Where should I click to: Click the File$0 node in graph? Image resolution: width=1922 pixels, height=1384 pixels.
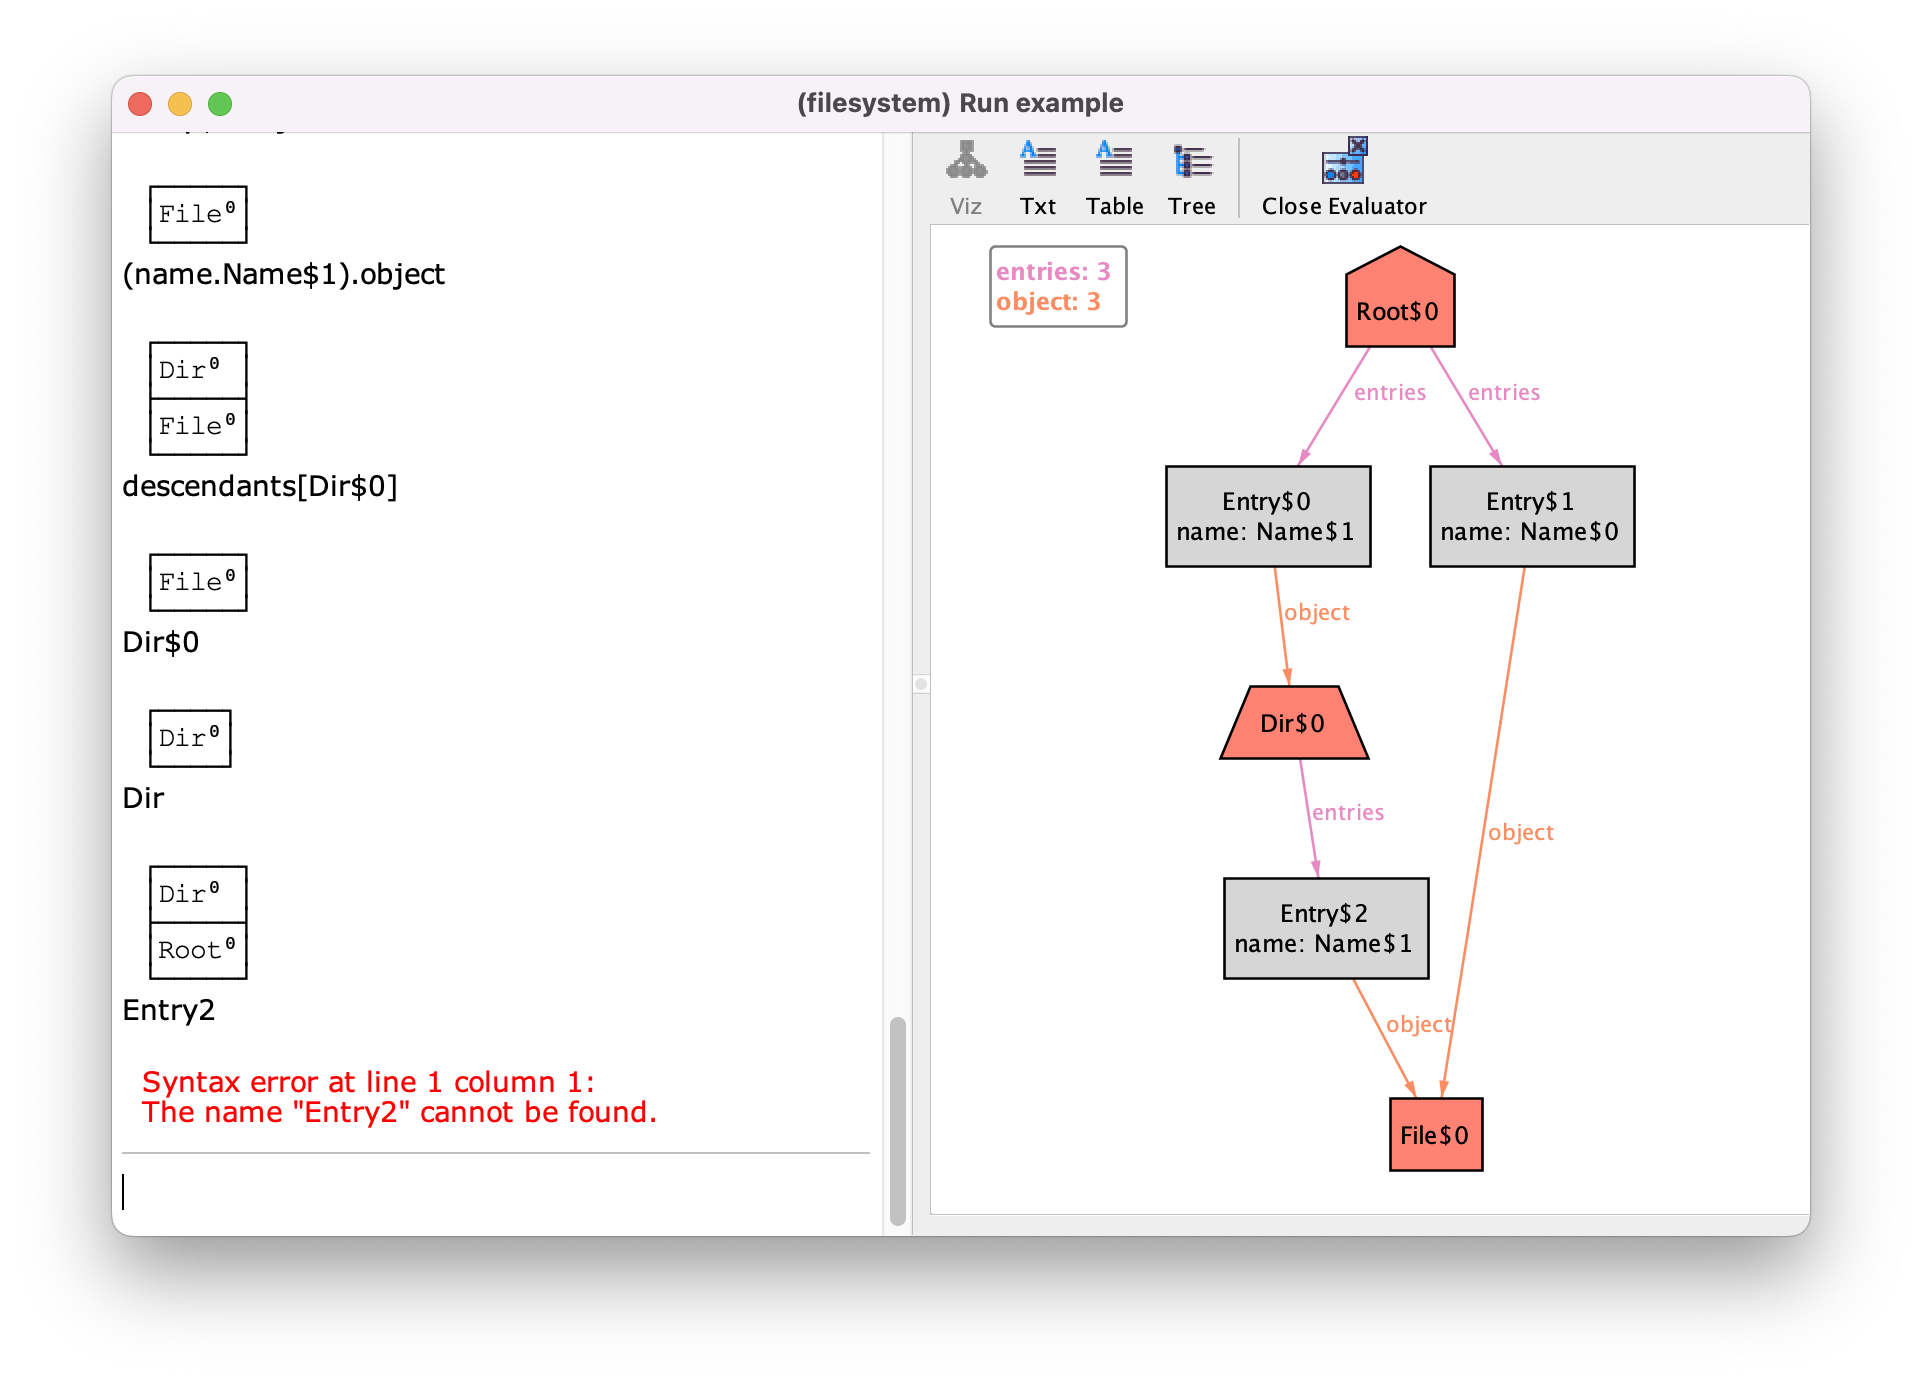1435,1134
